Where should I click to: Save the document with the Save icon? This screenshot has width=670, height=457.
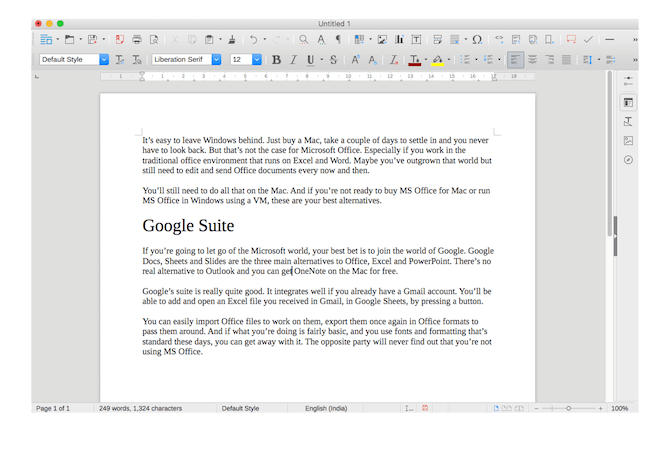click(x=92, y=40)
